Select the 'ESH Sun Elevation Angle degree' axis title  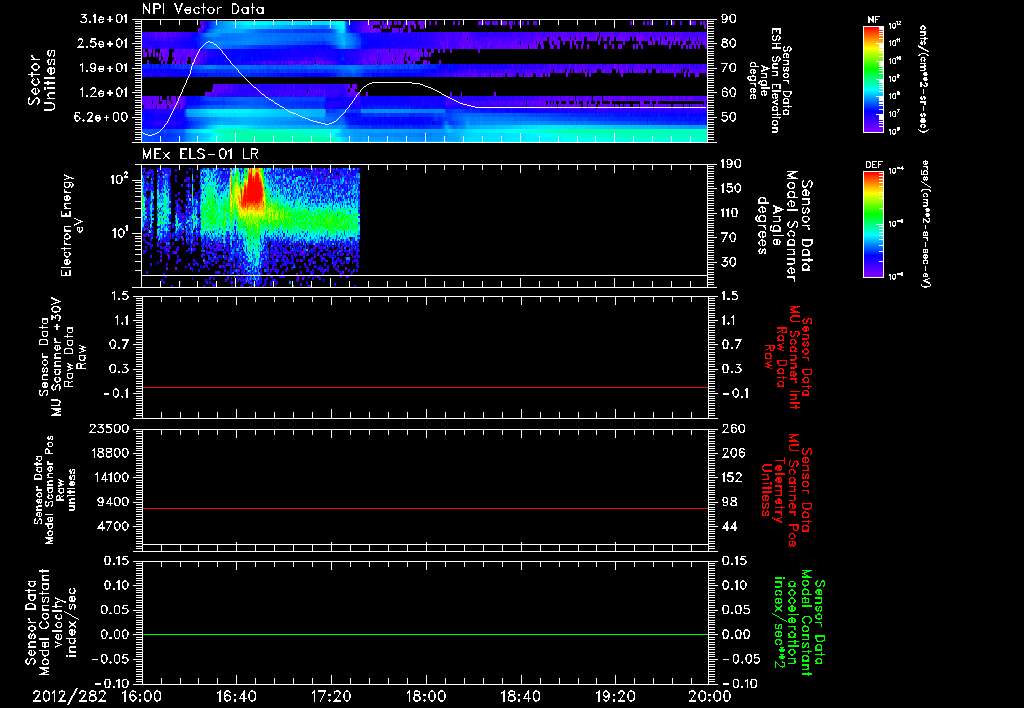click(769, 80)
